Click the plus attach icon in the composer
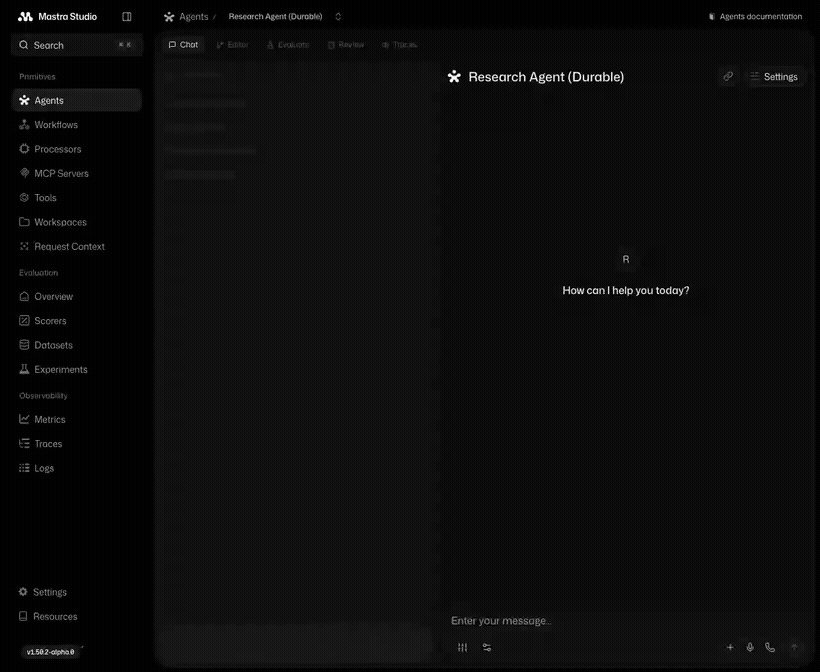Image resolution: width=820 pixels, height=672 pixels. (730, 647)
